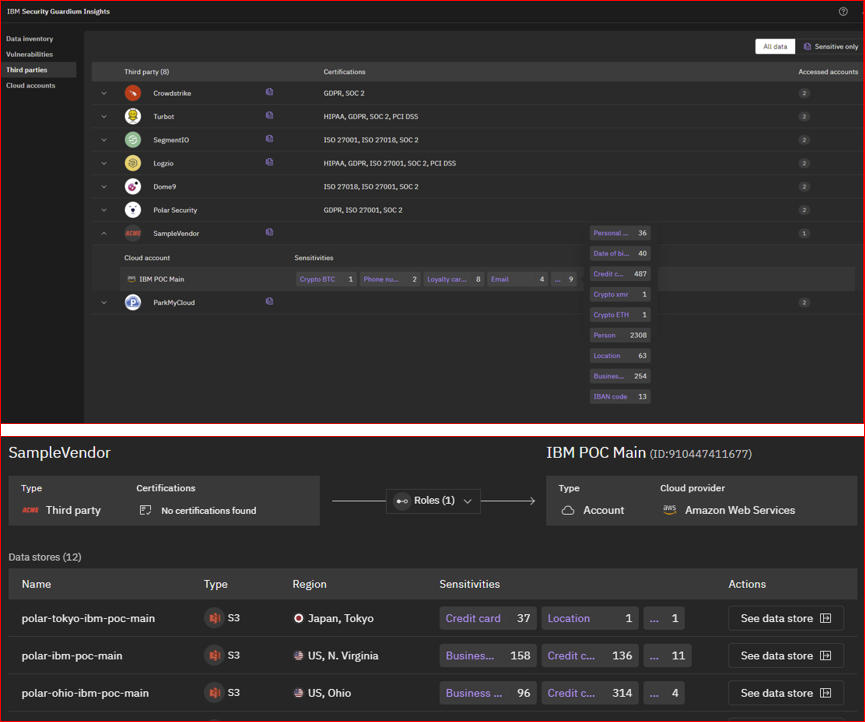Collapse the SampleVendor row

click(x=103, y=233)
